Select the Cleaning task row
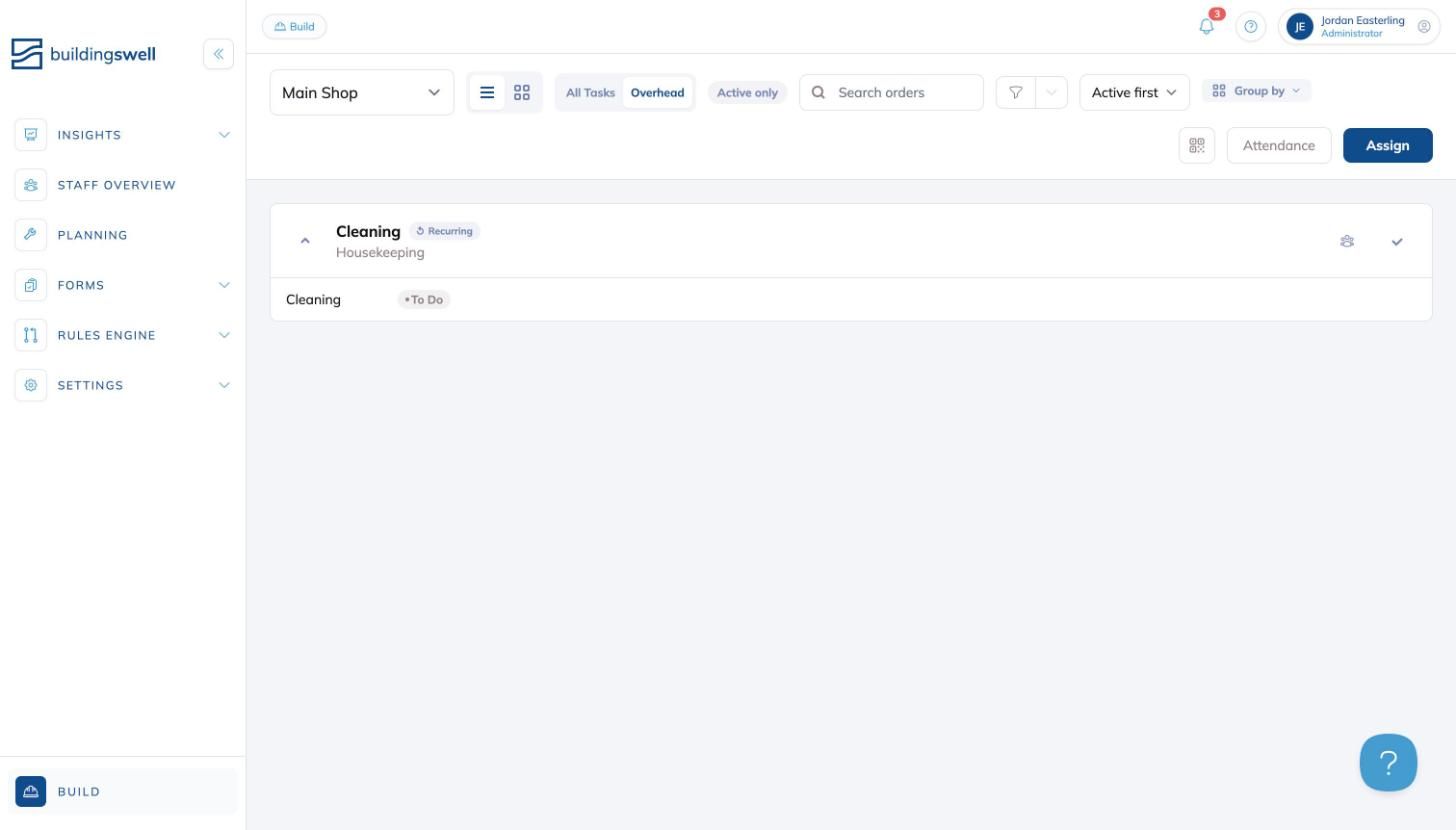Screen dimensions: 1456x830 (851, 299)
